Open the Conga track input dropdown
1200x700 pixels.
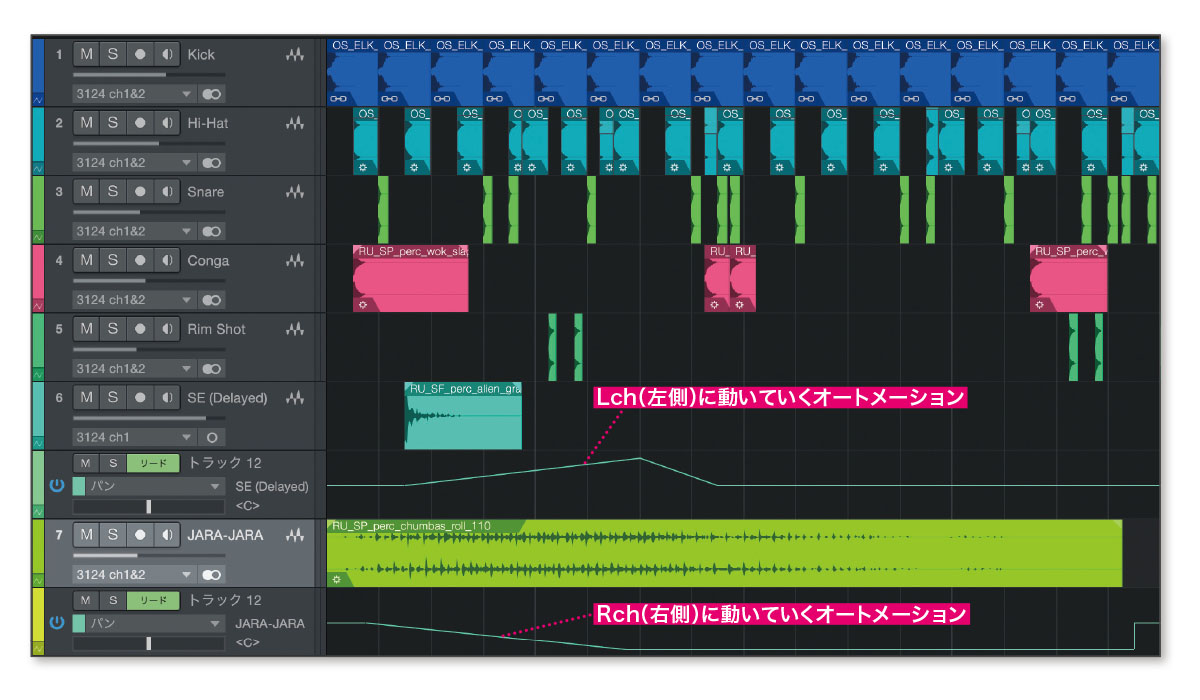(x=135, y=299)
